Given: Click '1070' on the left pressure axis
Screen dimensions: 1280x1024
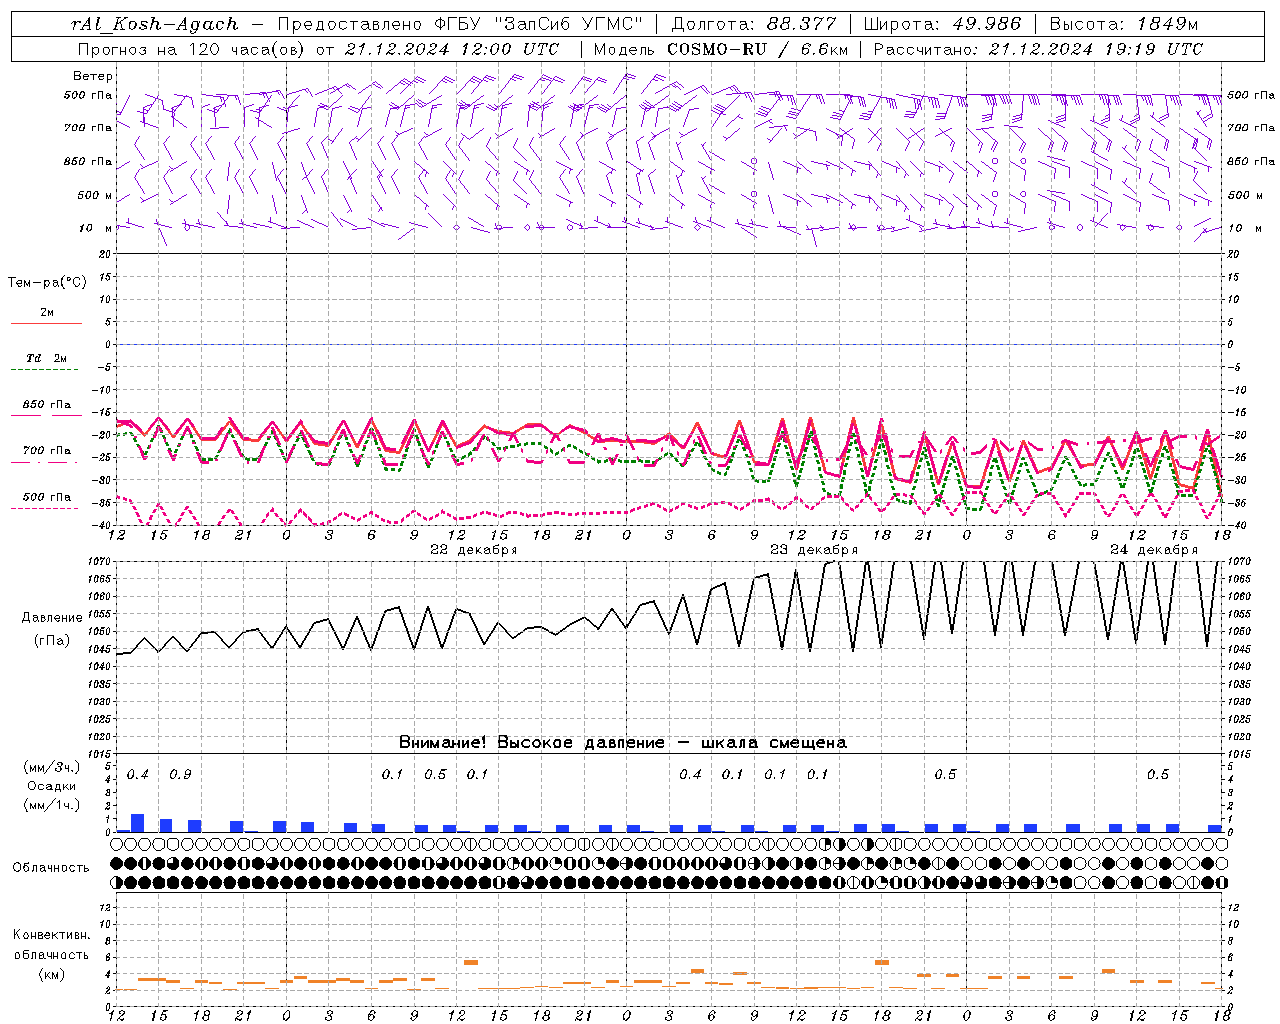Looking at the screenshot, I should click(98, 563).
